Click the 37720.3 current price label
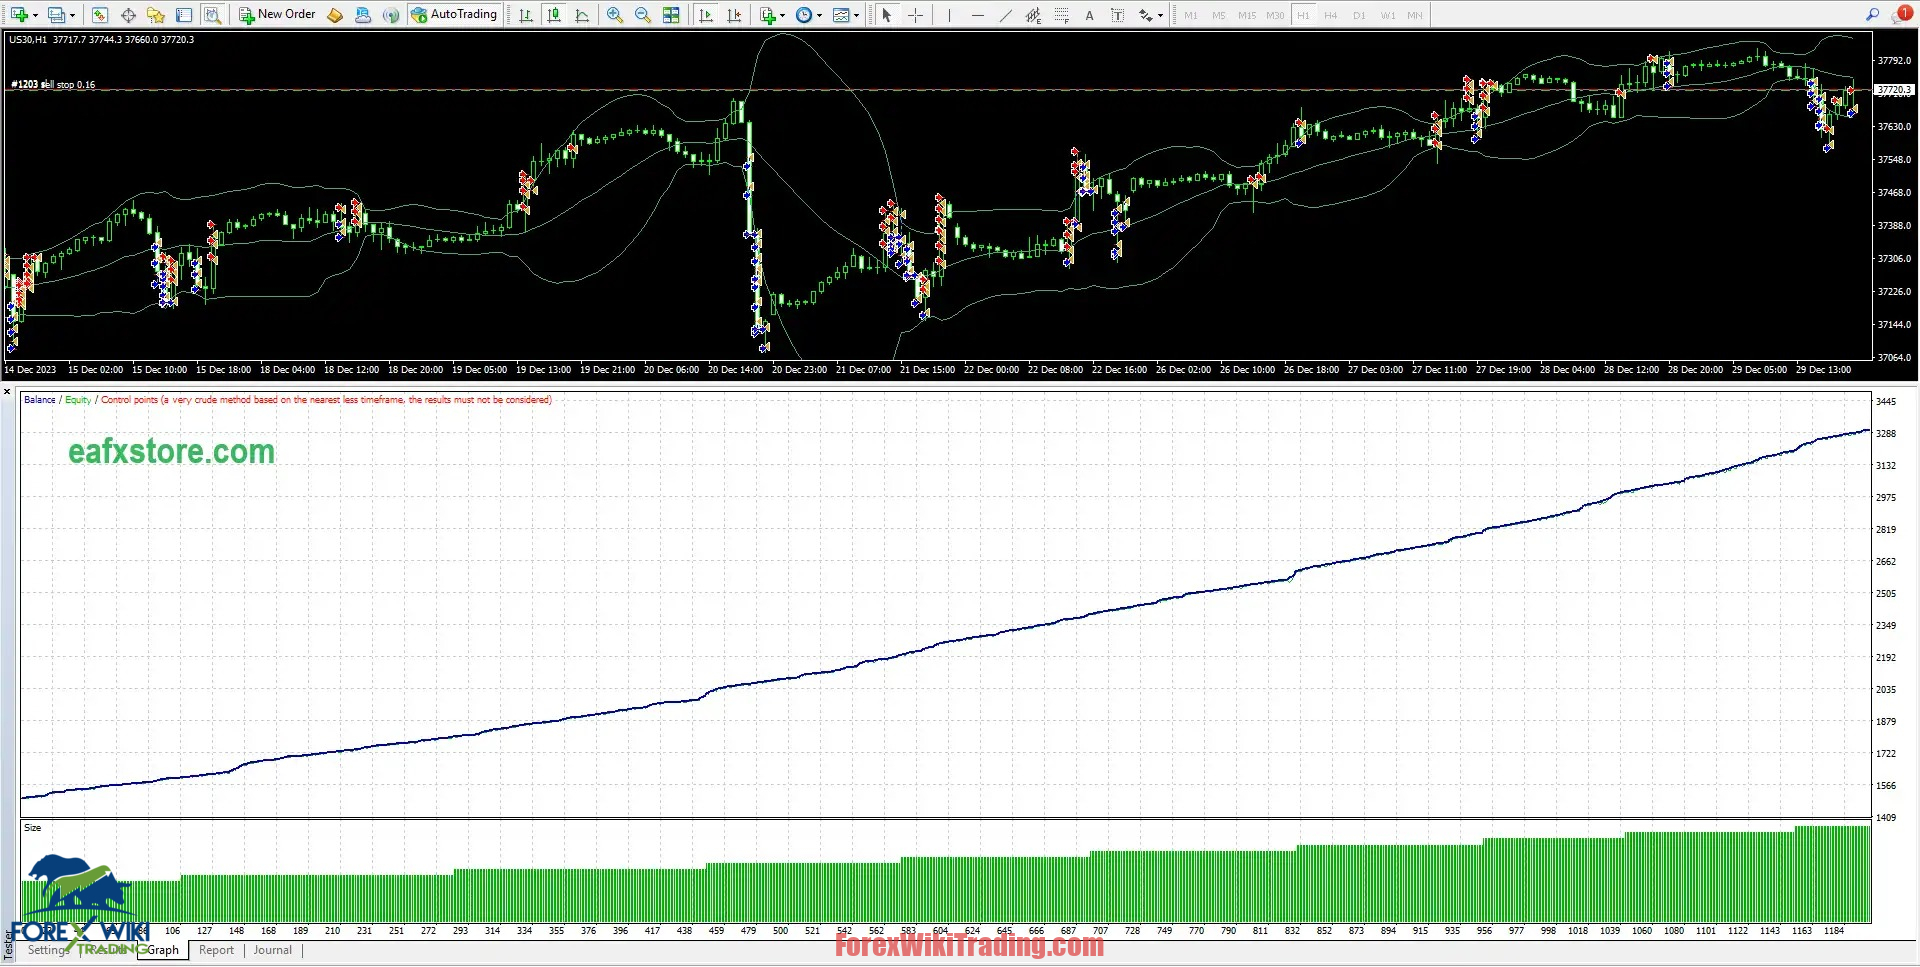 [x=1894, y=90]
